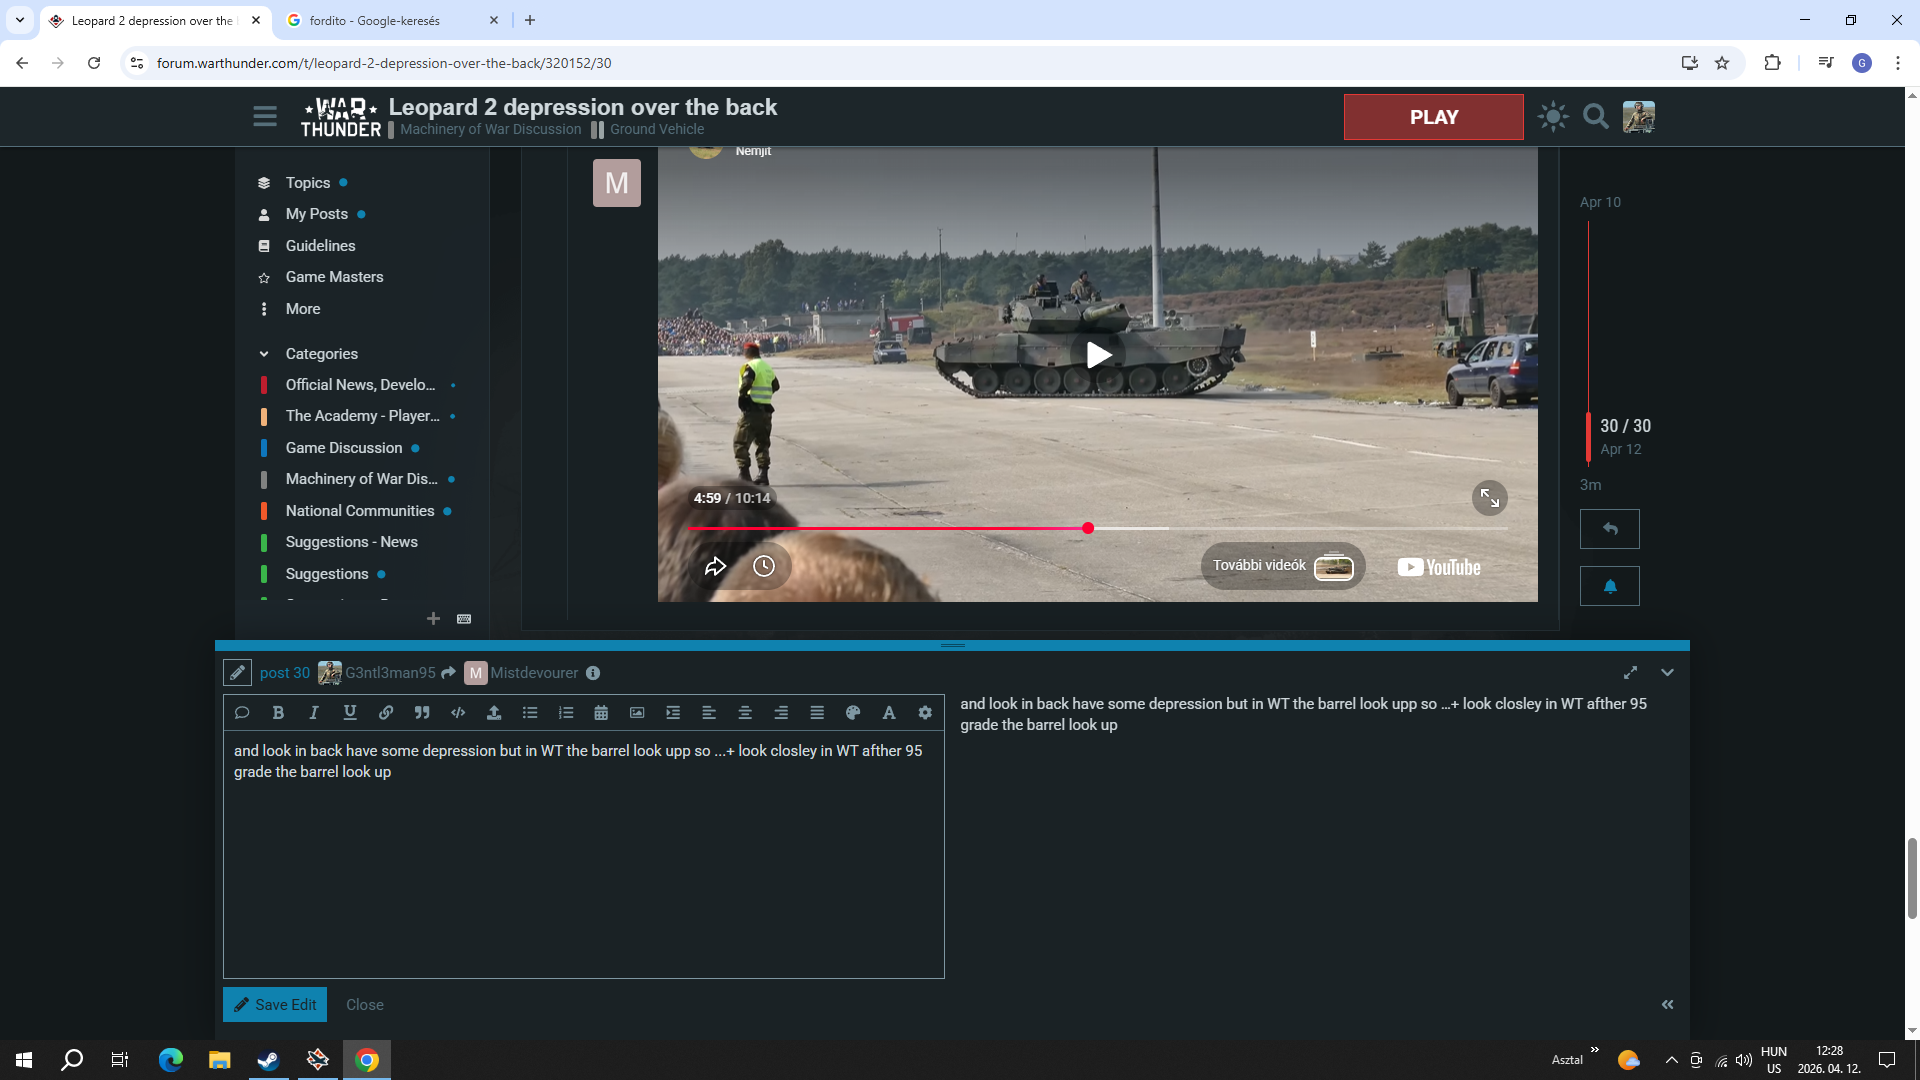The height and width of the screenshot is (1080, 1920).
Task: Open the editor options gear icon
Action: [x=925, y=713]
